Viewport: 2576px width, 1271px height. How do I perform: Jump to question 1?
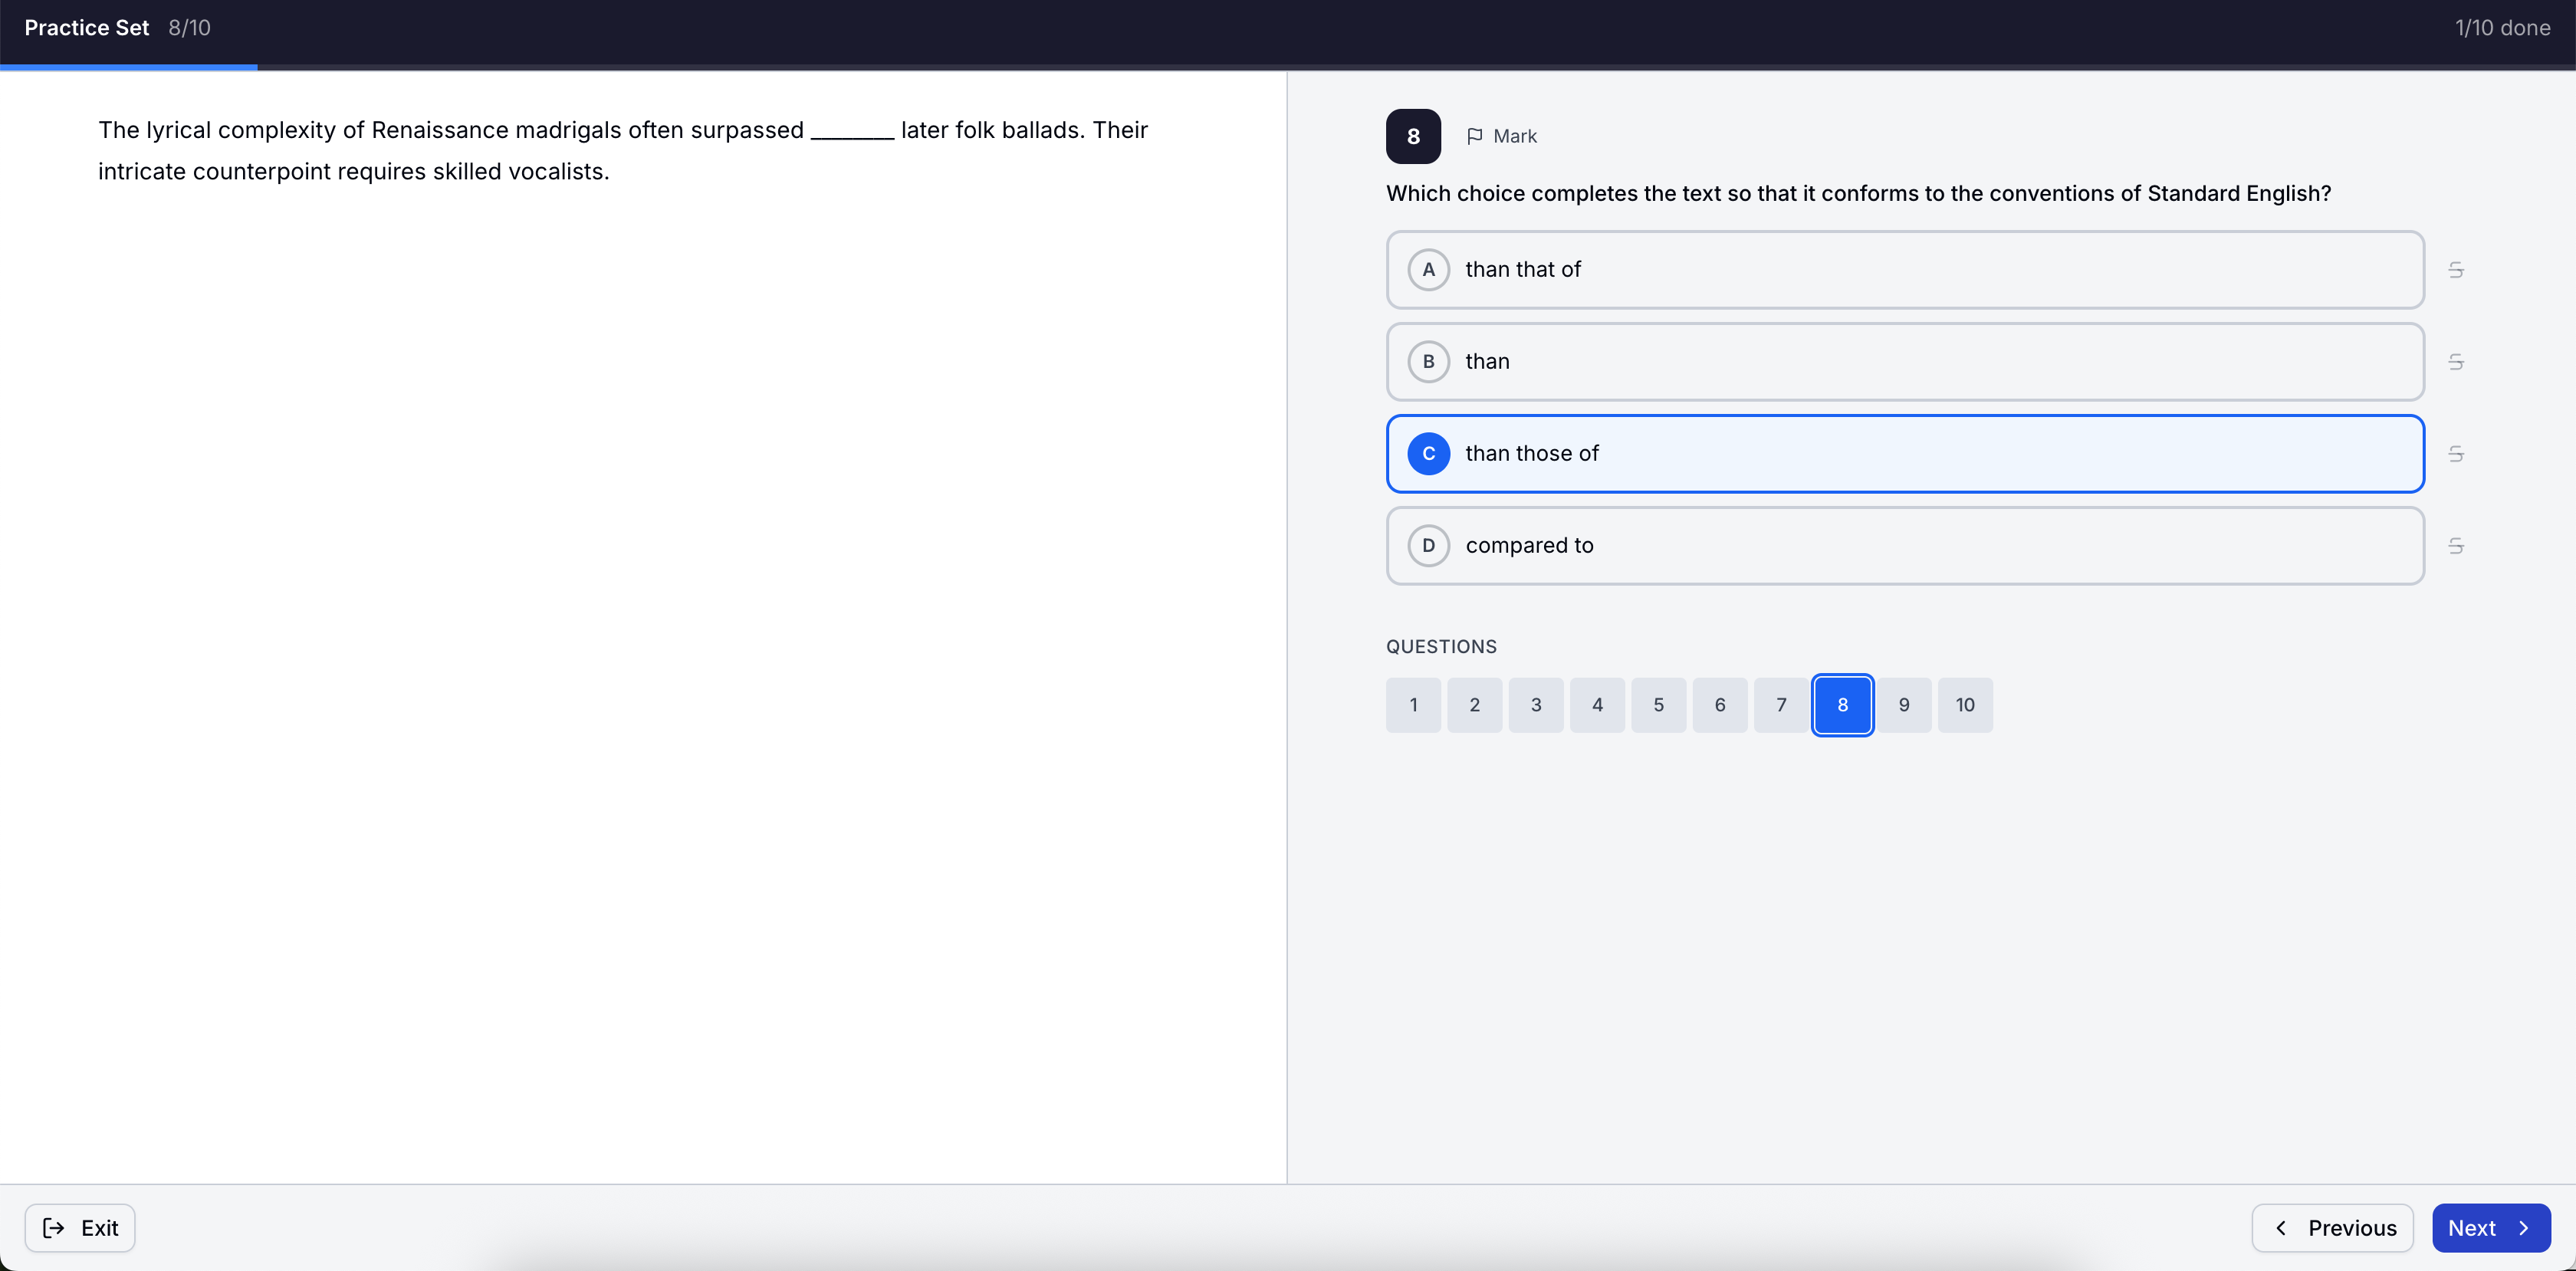click(1412, 704)
